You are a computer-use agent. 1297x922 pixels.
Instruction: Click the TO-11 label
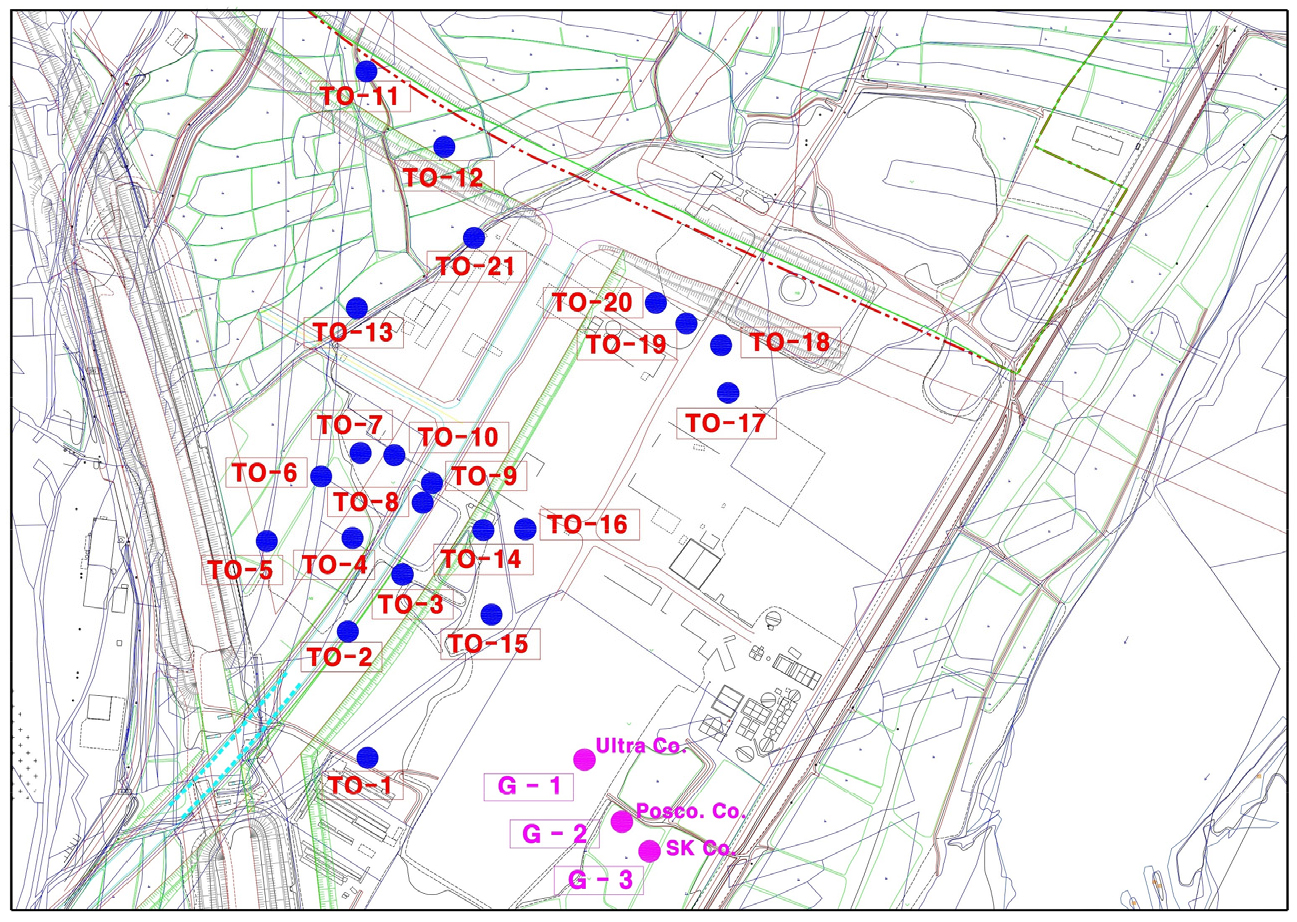coord(359,97)
